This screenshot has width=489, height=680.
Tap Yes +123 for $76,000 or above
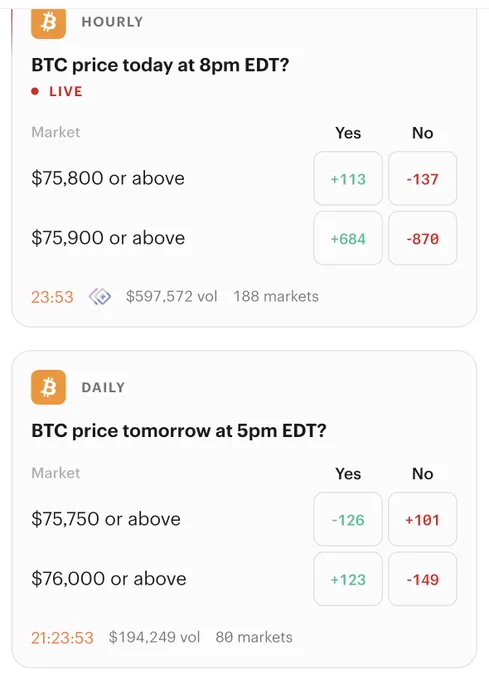[x=348, y=579]
